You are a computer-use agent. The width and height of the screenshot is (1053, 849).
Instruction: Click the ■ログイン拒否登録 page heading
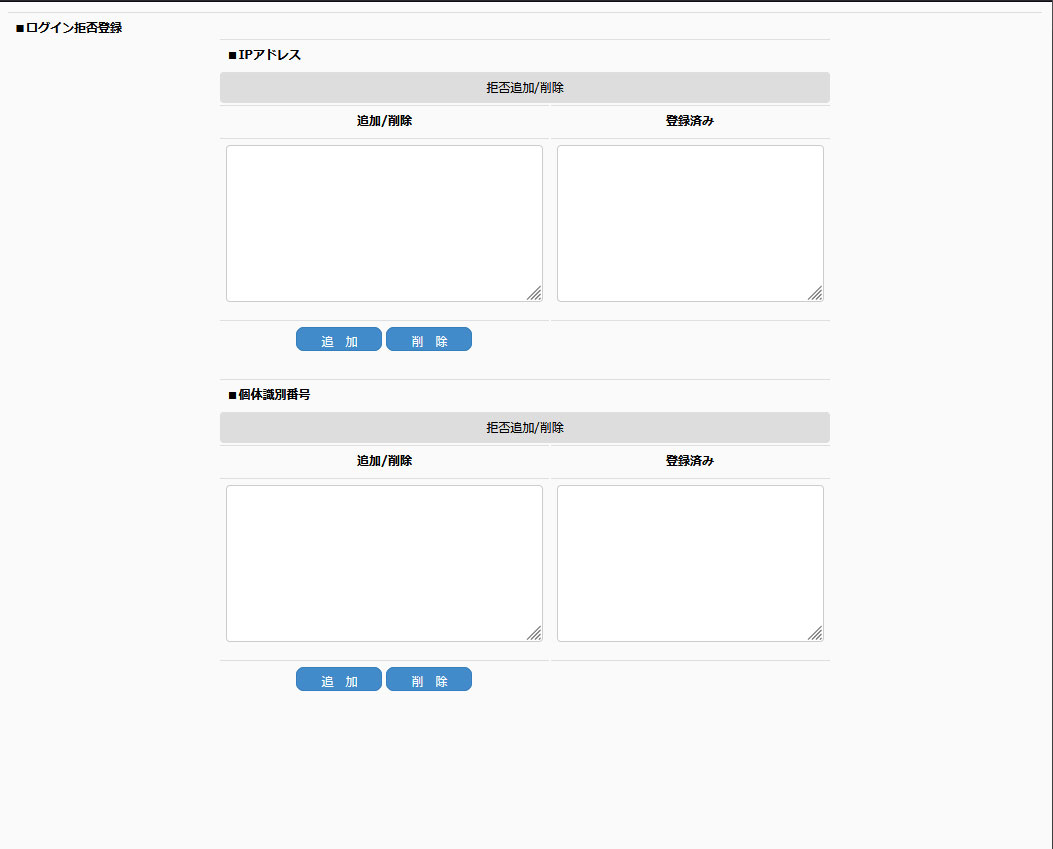pos(69,28)
